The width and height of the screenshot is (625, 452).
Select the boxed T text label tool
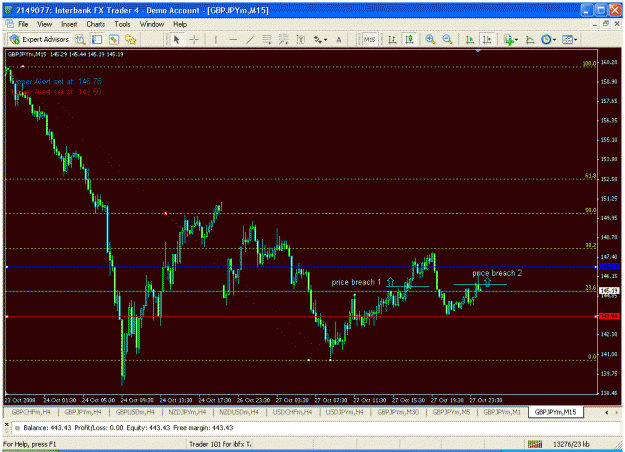(x=301, y=39)
